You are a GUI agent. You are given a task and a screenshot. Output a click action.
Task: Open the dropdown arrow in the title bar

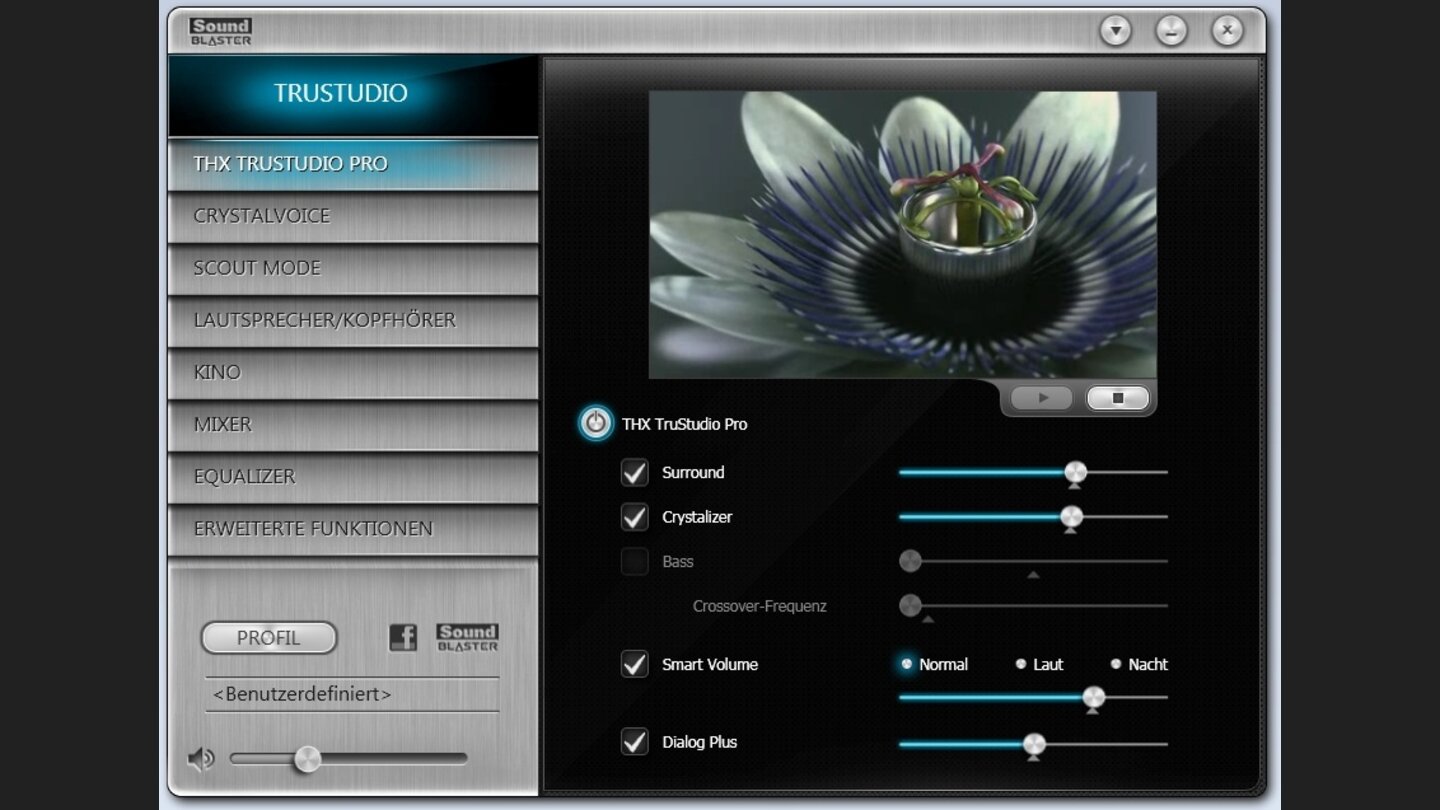1116,31
